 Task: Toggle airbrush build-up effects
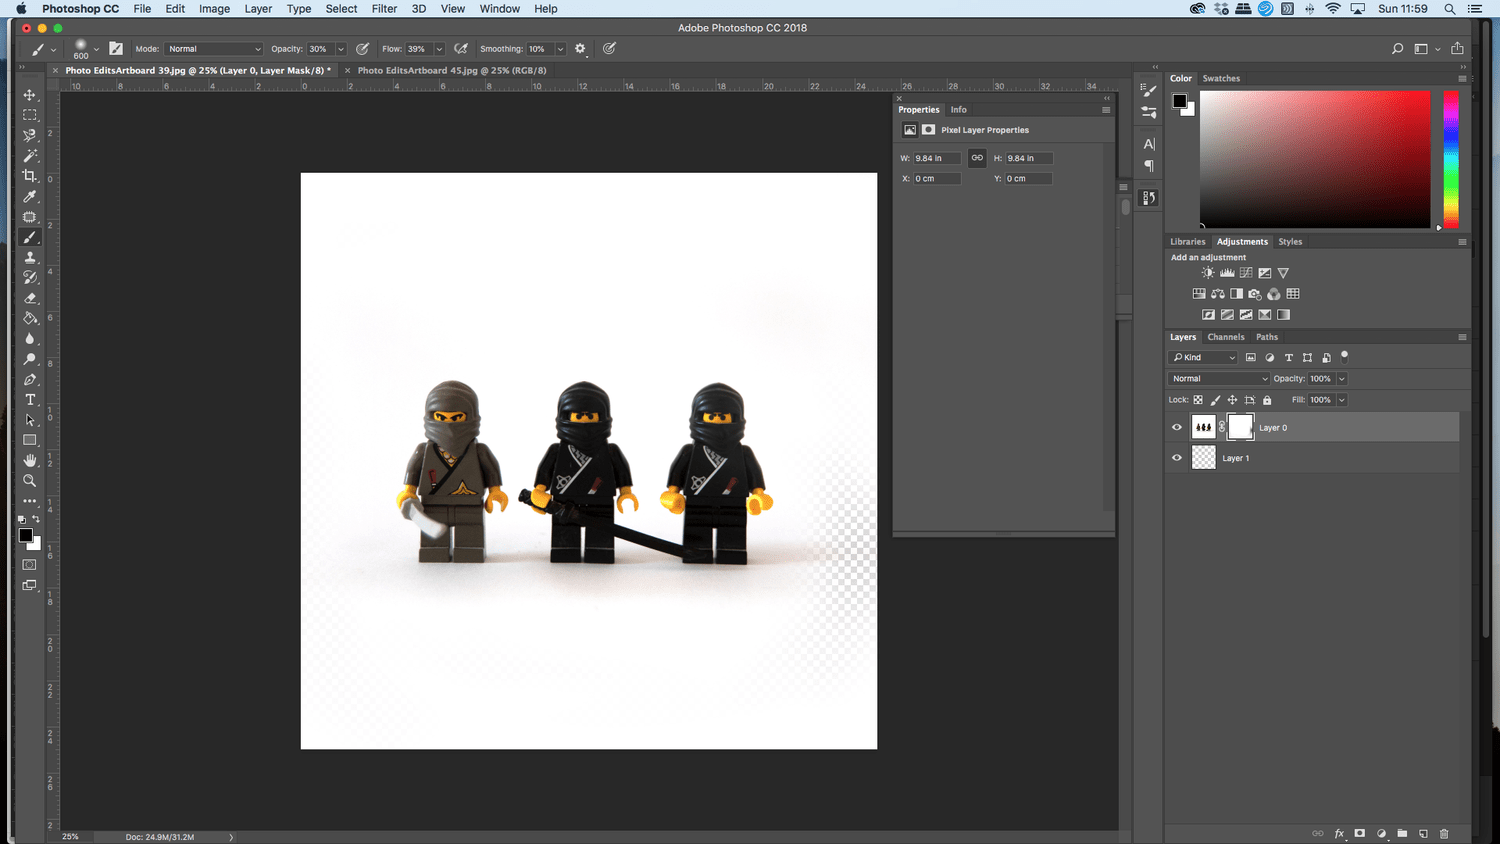[461, 48]
